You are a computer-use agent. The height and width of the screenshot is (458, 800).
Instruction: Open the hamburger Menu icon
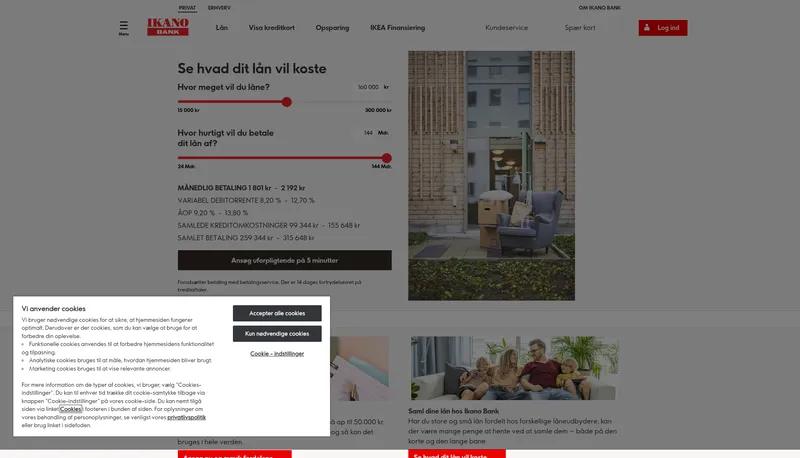click(x=123, y=28)
